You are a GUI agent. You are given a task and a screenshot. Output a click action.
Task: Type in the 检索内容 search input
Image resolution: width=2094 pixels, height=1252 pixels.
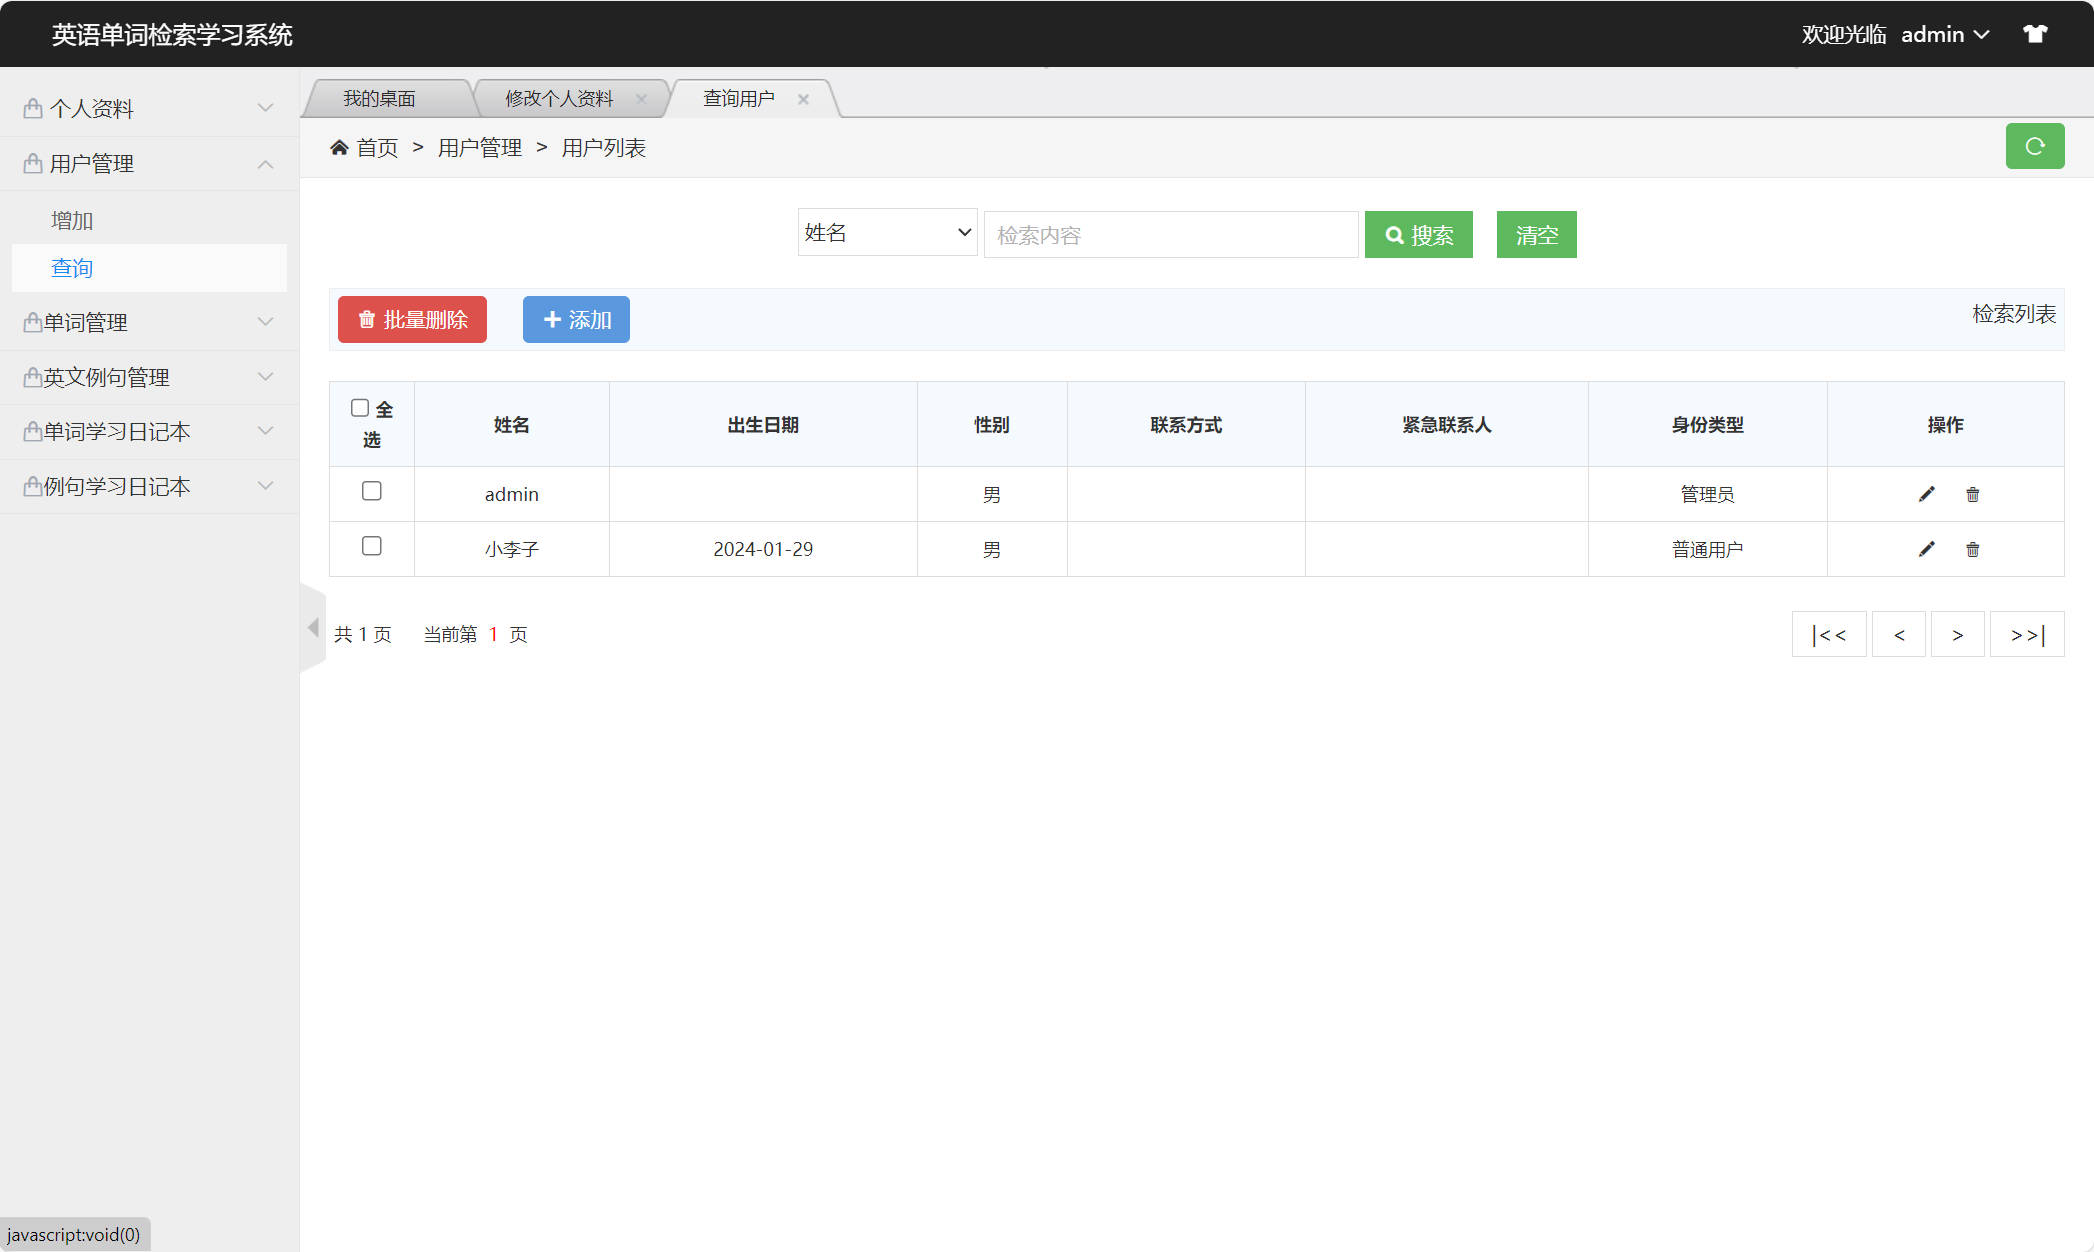click(1170, 234)
